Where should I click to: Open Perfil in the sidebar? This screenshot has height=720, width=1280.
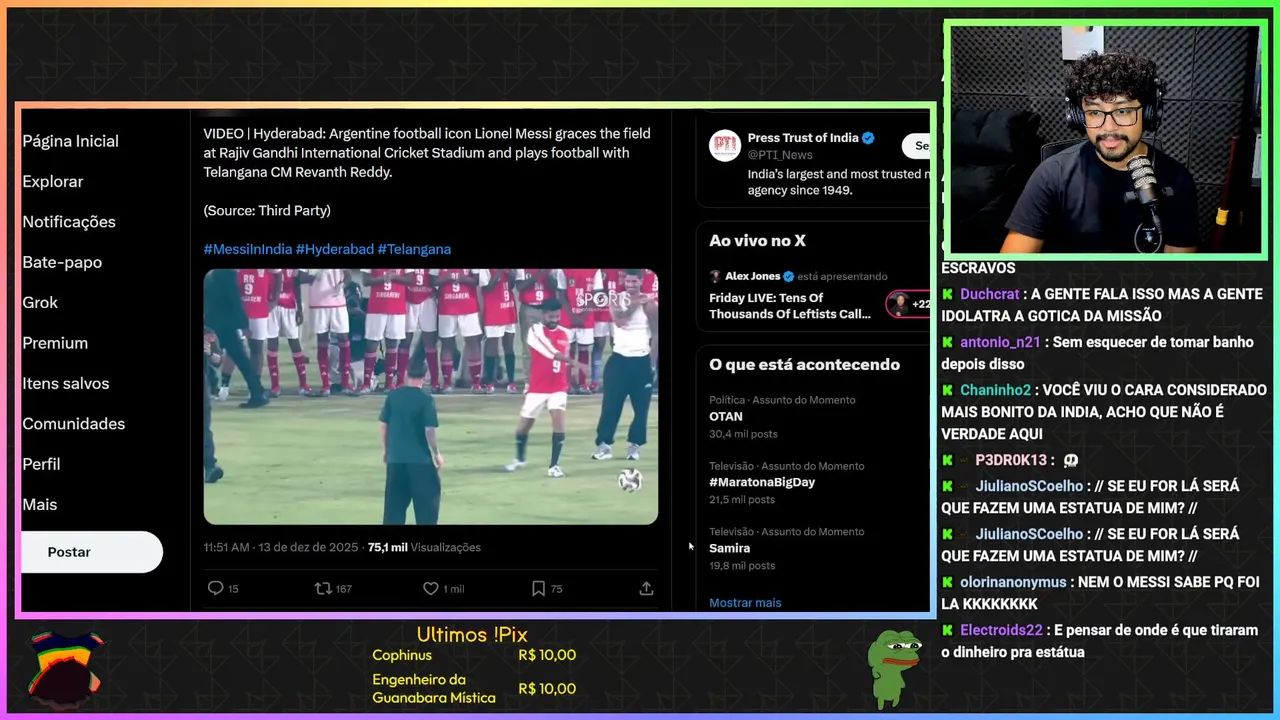click(41, 464)
